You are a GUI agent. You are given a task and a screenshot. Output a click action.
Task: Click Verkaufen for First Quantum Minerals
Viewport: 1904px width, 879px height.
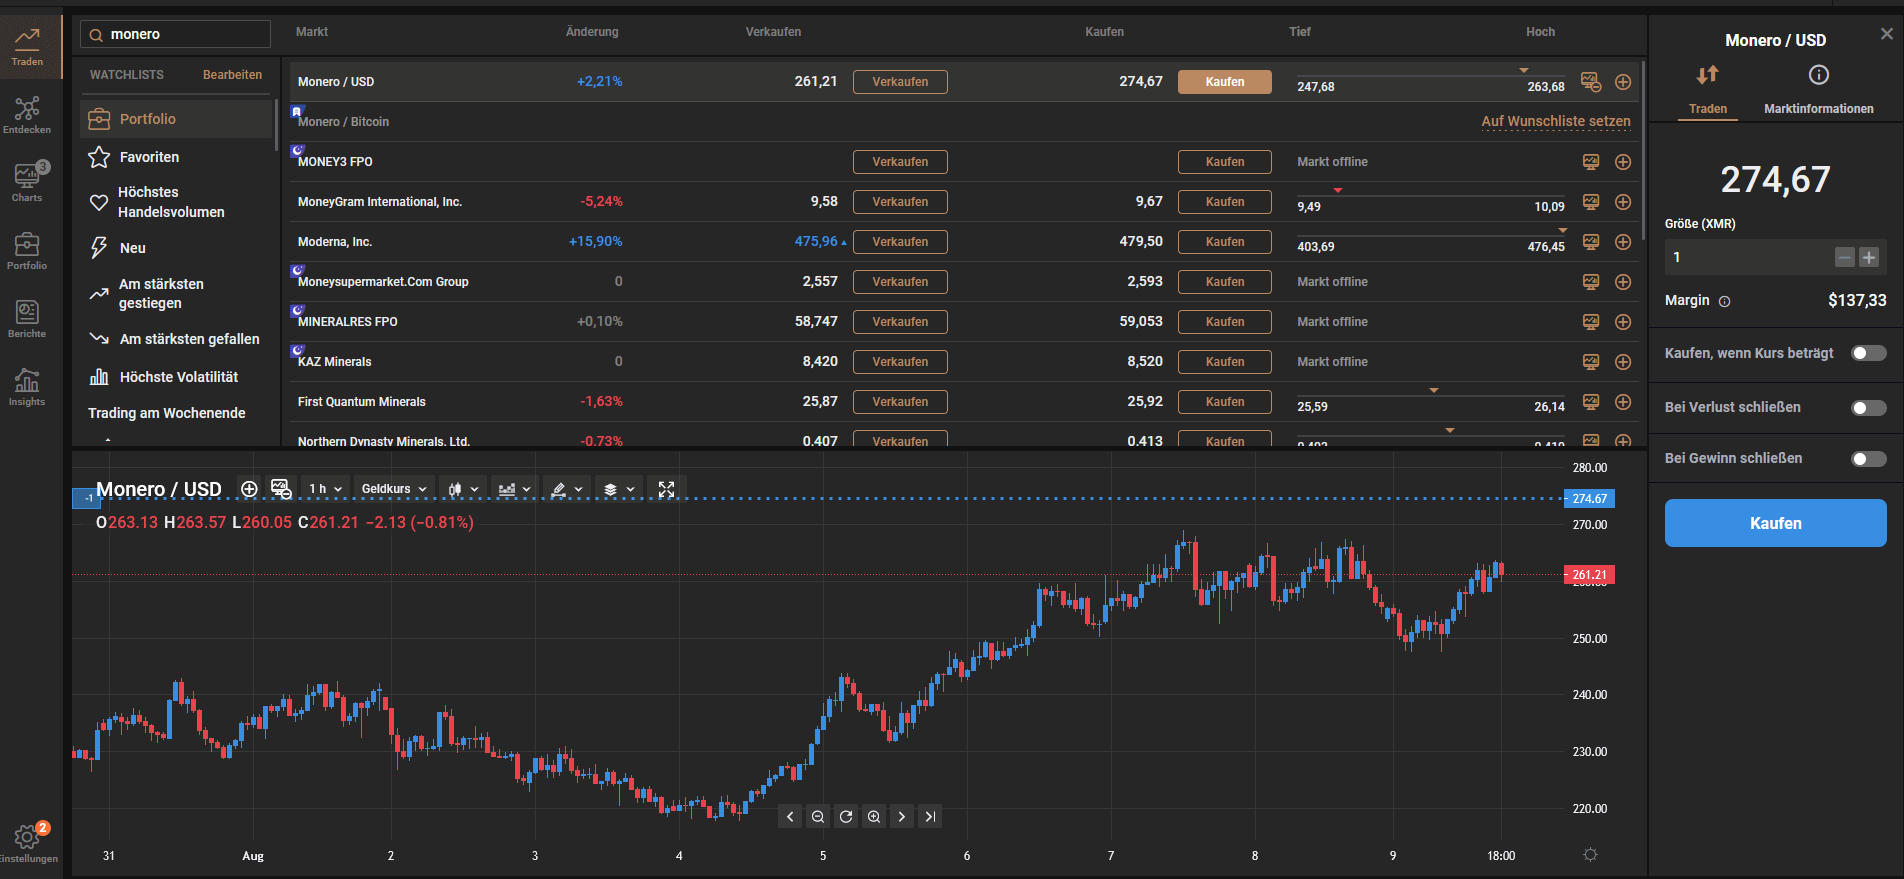coord(900,402)
